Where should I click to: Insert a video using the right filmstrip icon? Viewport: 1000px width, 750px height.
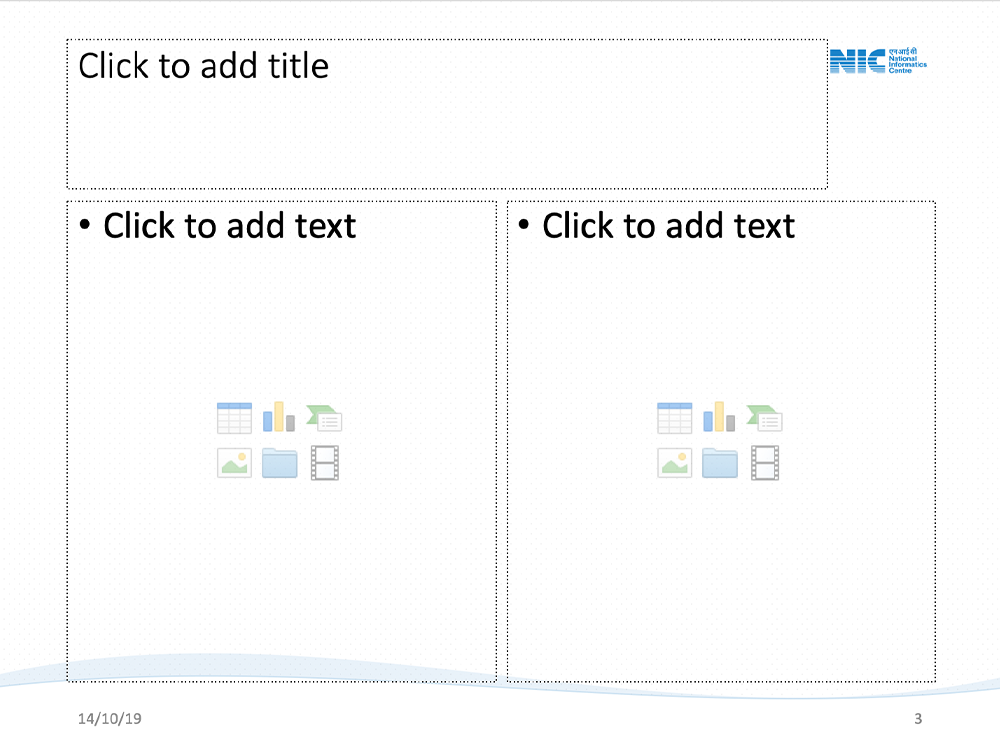(x=765, y=463)
